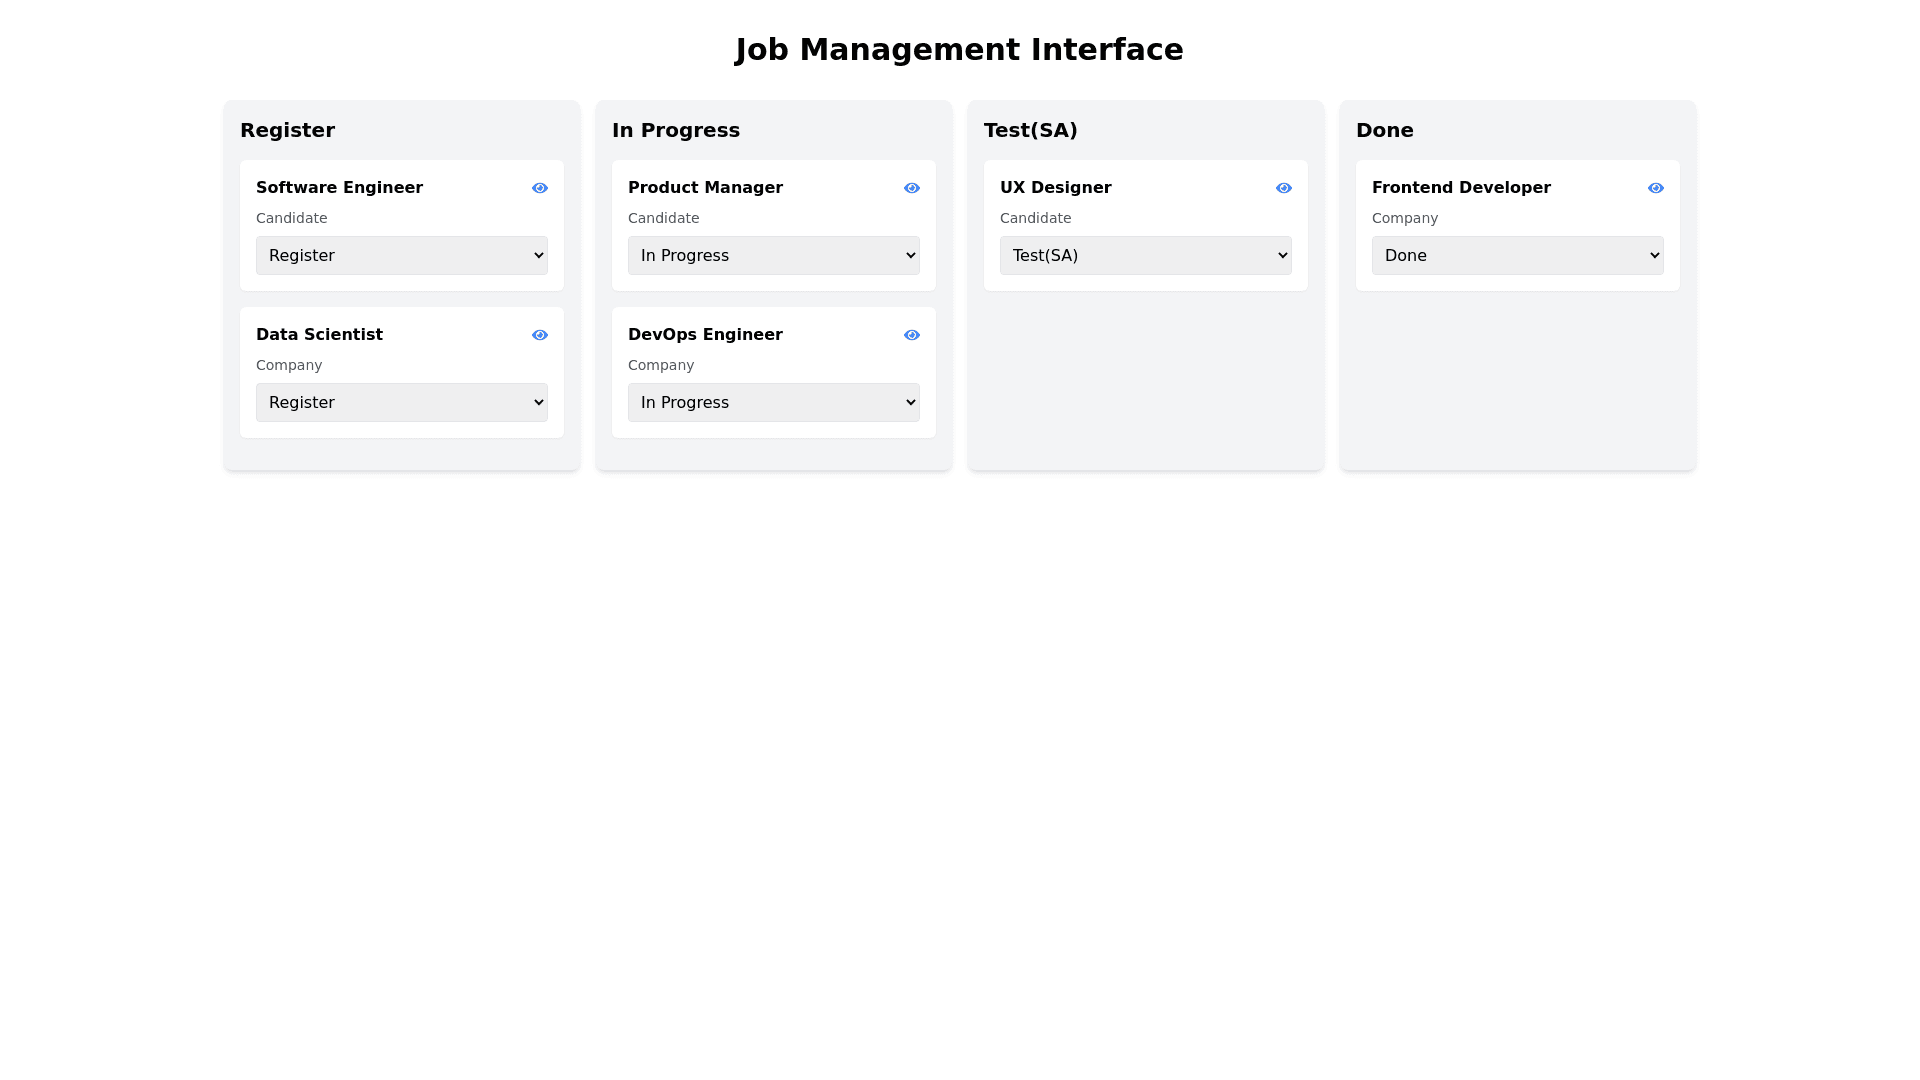Image resolution: width=1920 pixels, height=1080 pixels.
Task: Open Frontend Developer Done dropdown
Action: (x=1517, y=255)
